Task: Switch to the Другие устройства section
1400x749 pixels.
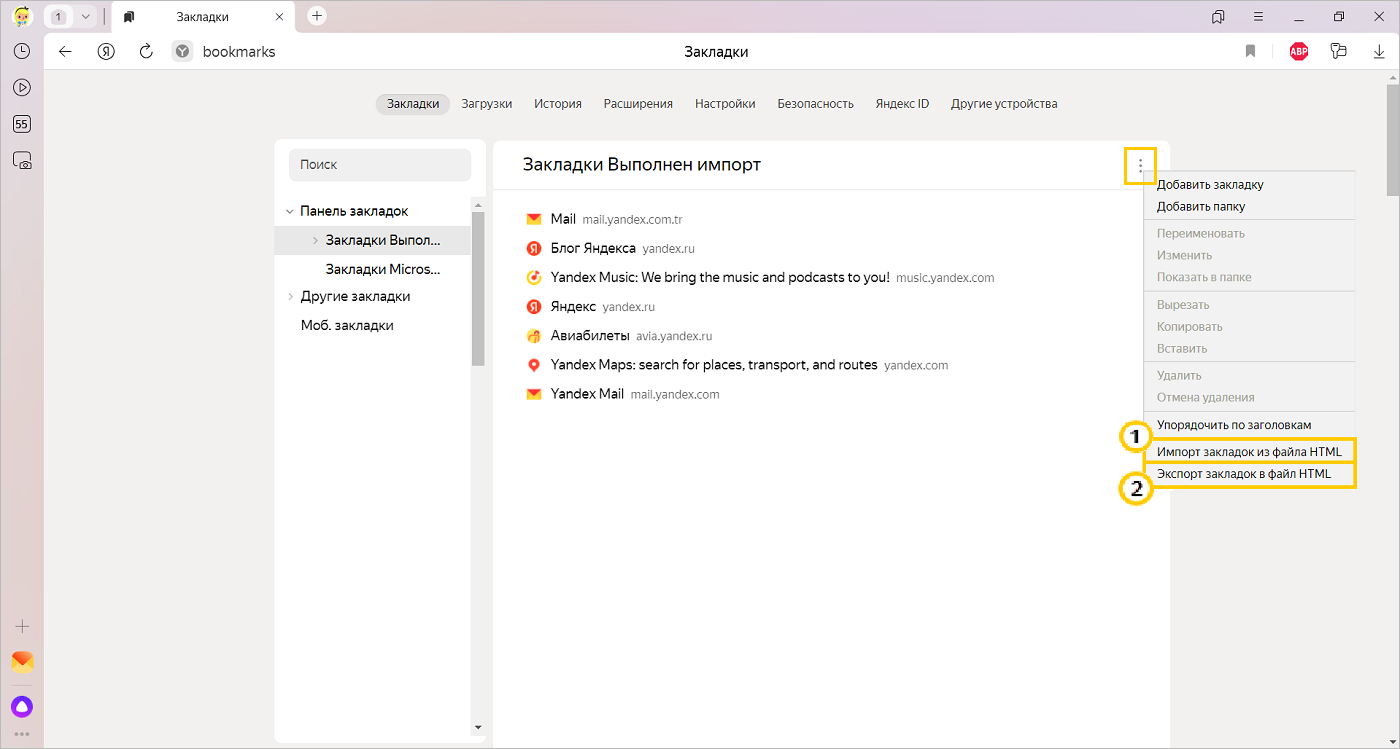Action: (1004, 104)
